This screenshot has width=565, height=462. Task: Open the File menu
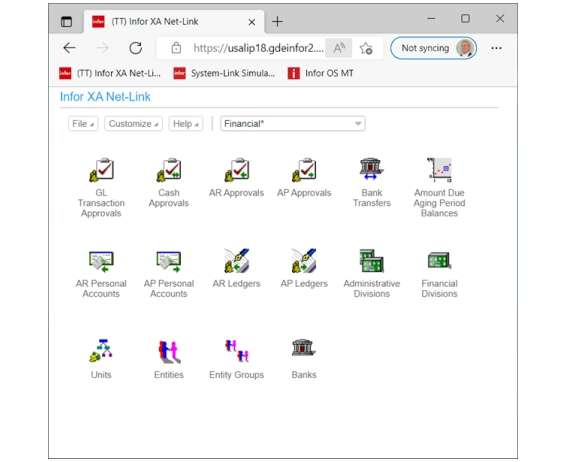(x=83, y=124)
